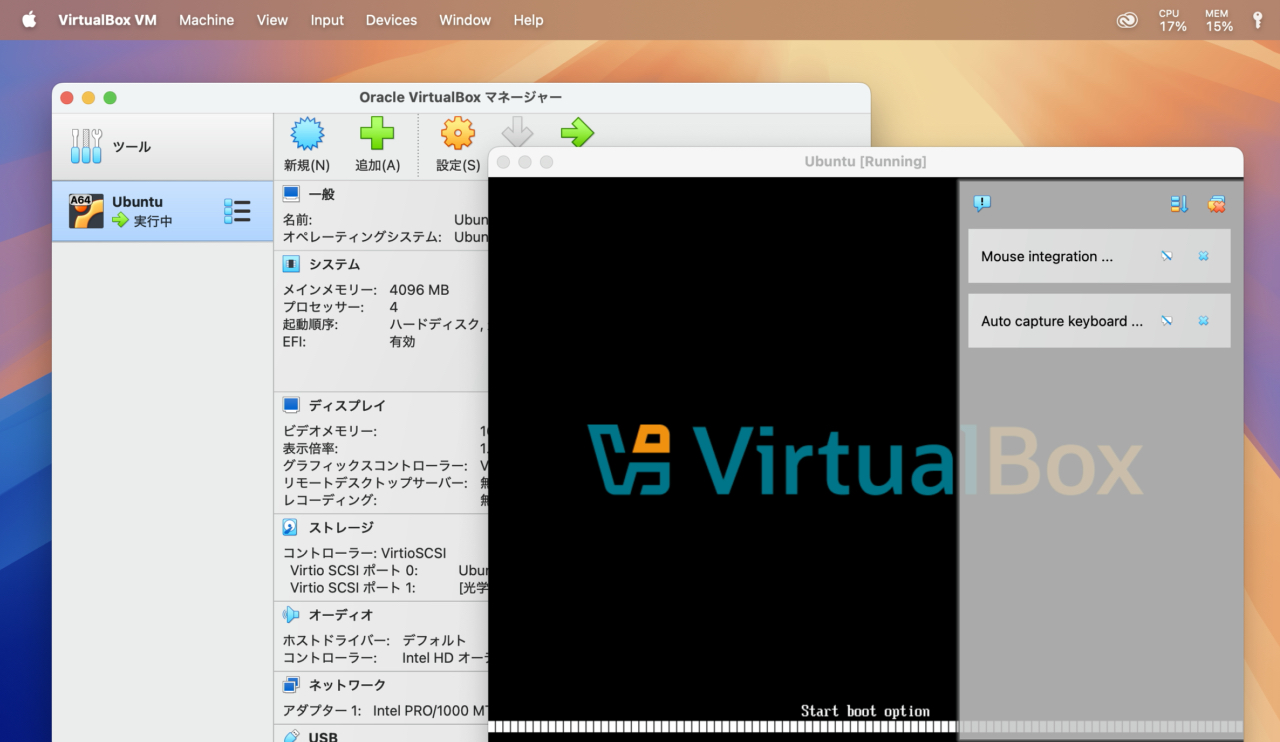The image size is (1280, 742).
Task: Click the 追加(A) add VM toolbar icon
Action: click(377, 144)
